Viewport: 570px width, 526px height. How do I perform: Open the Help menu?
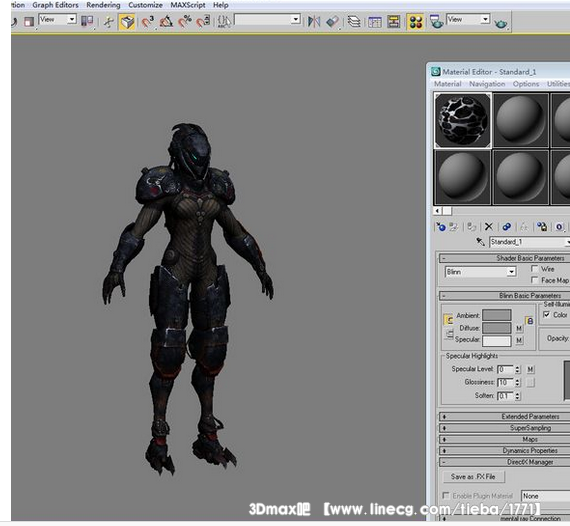[221, 5]
